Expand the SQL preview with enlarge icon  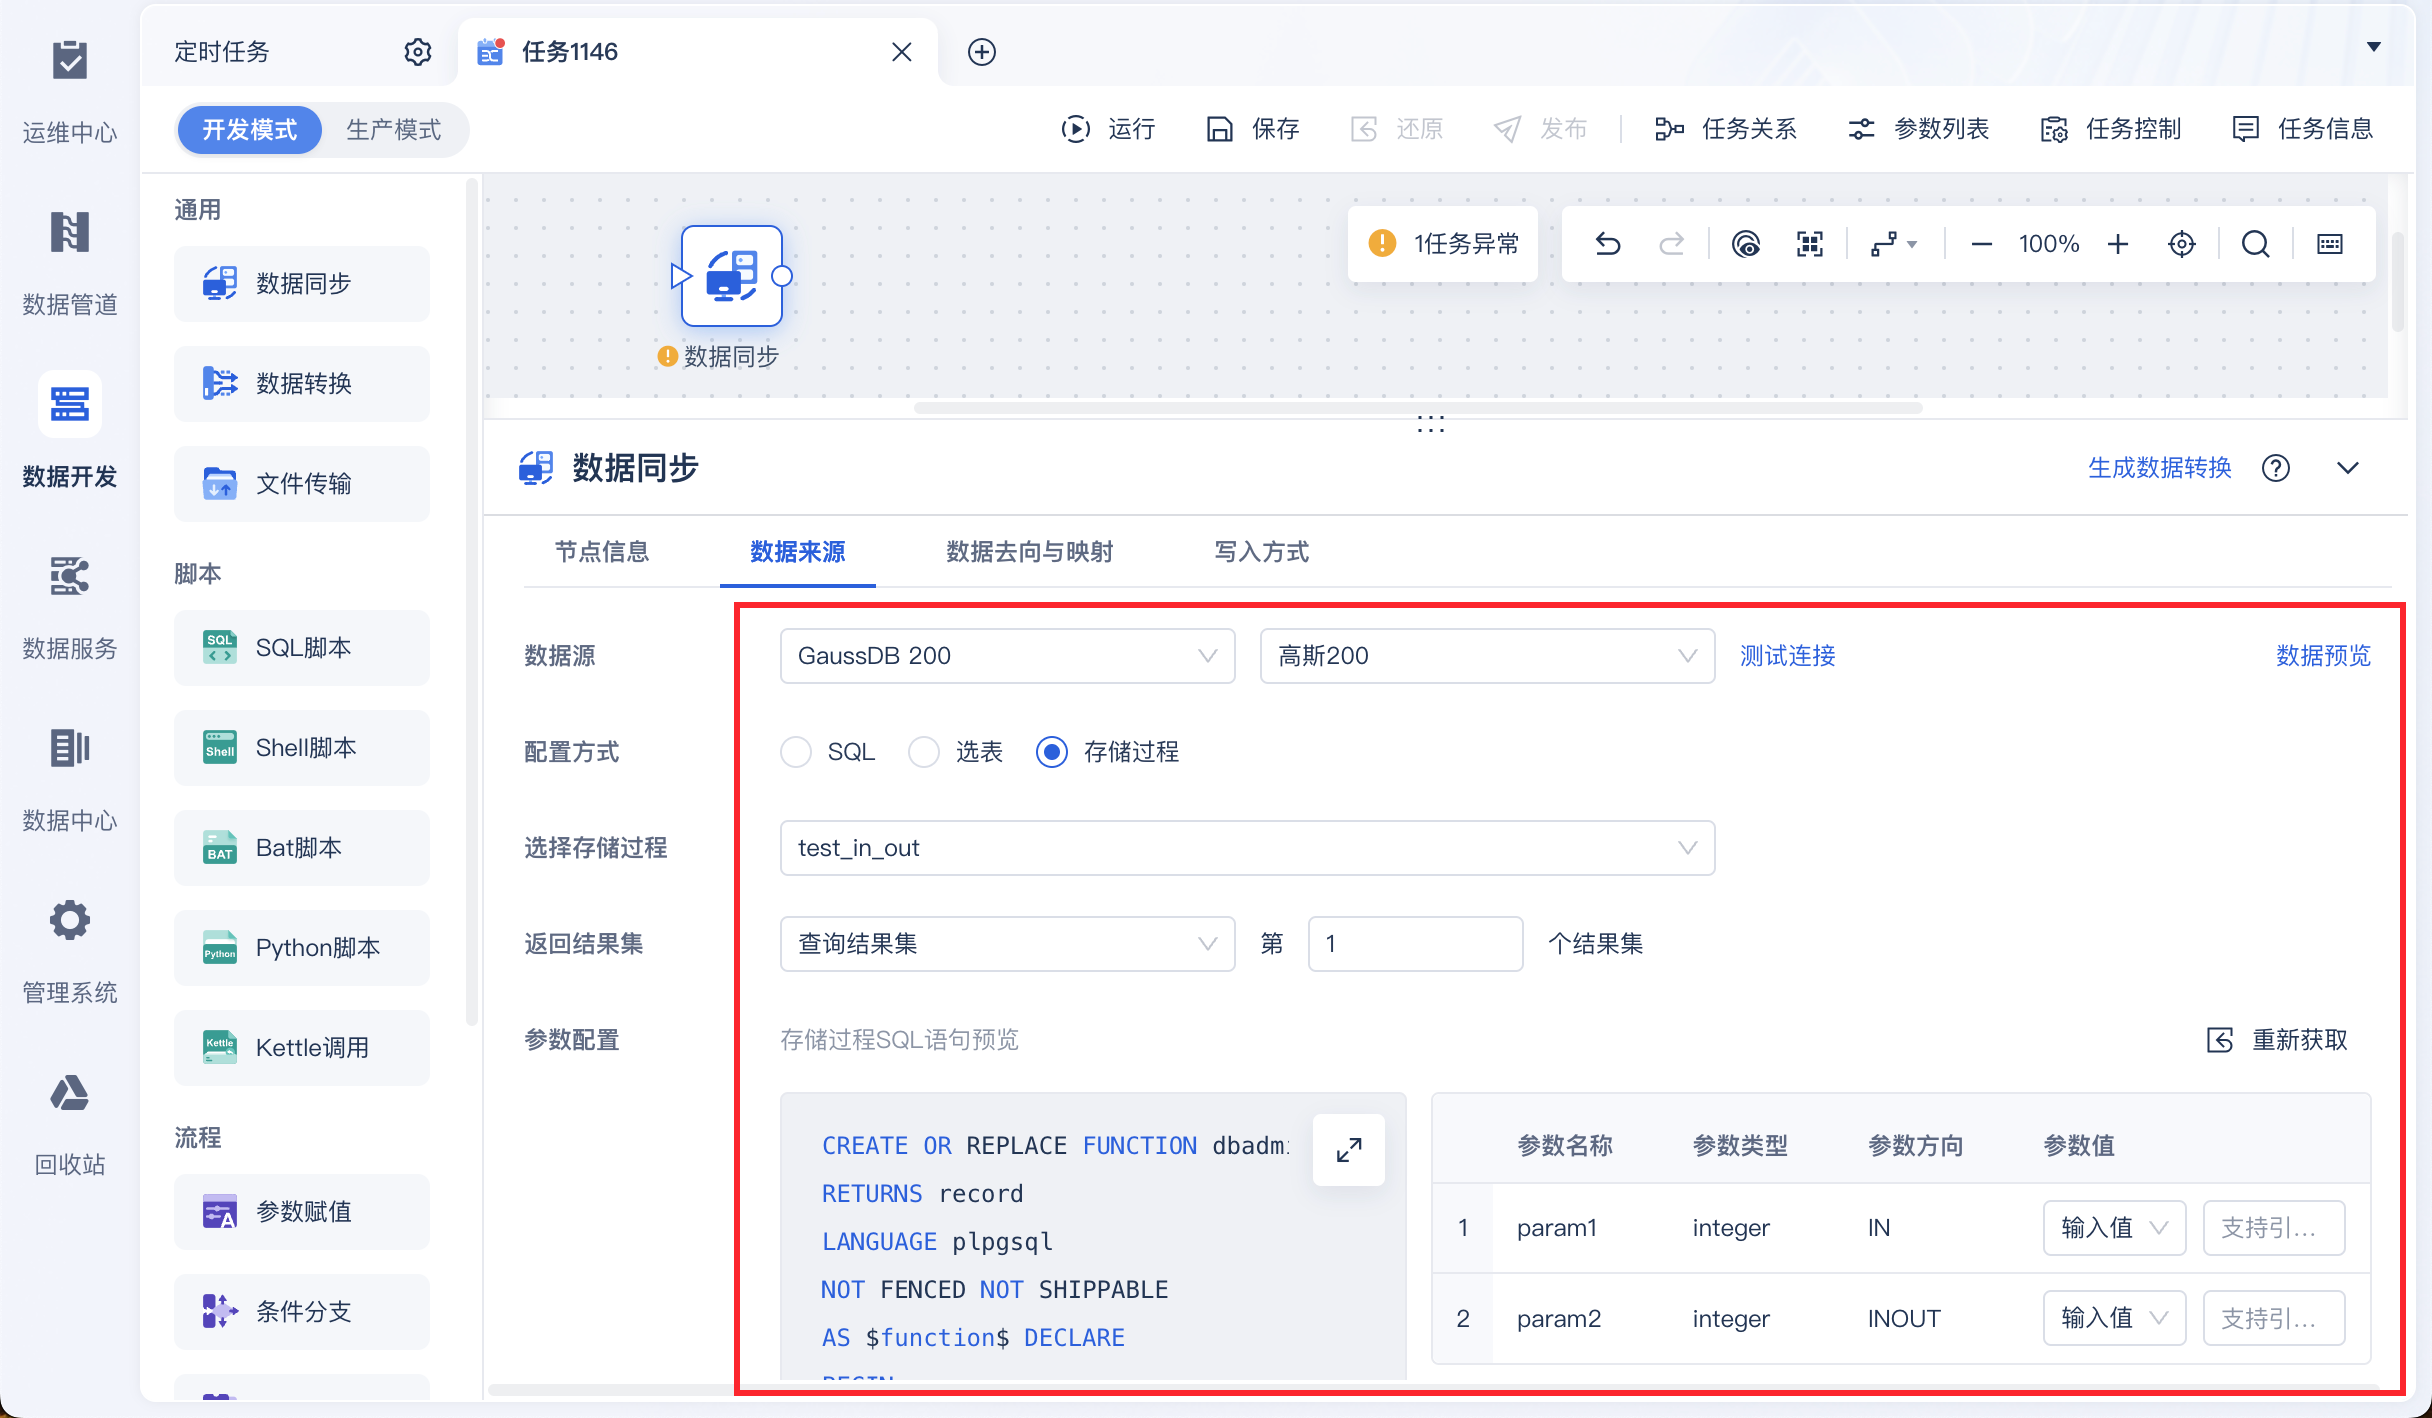tap(1348, 1150)
